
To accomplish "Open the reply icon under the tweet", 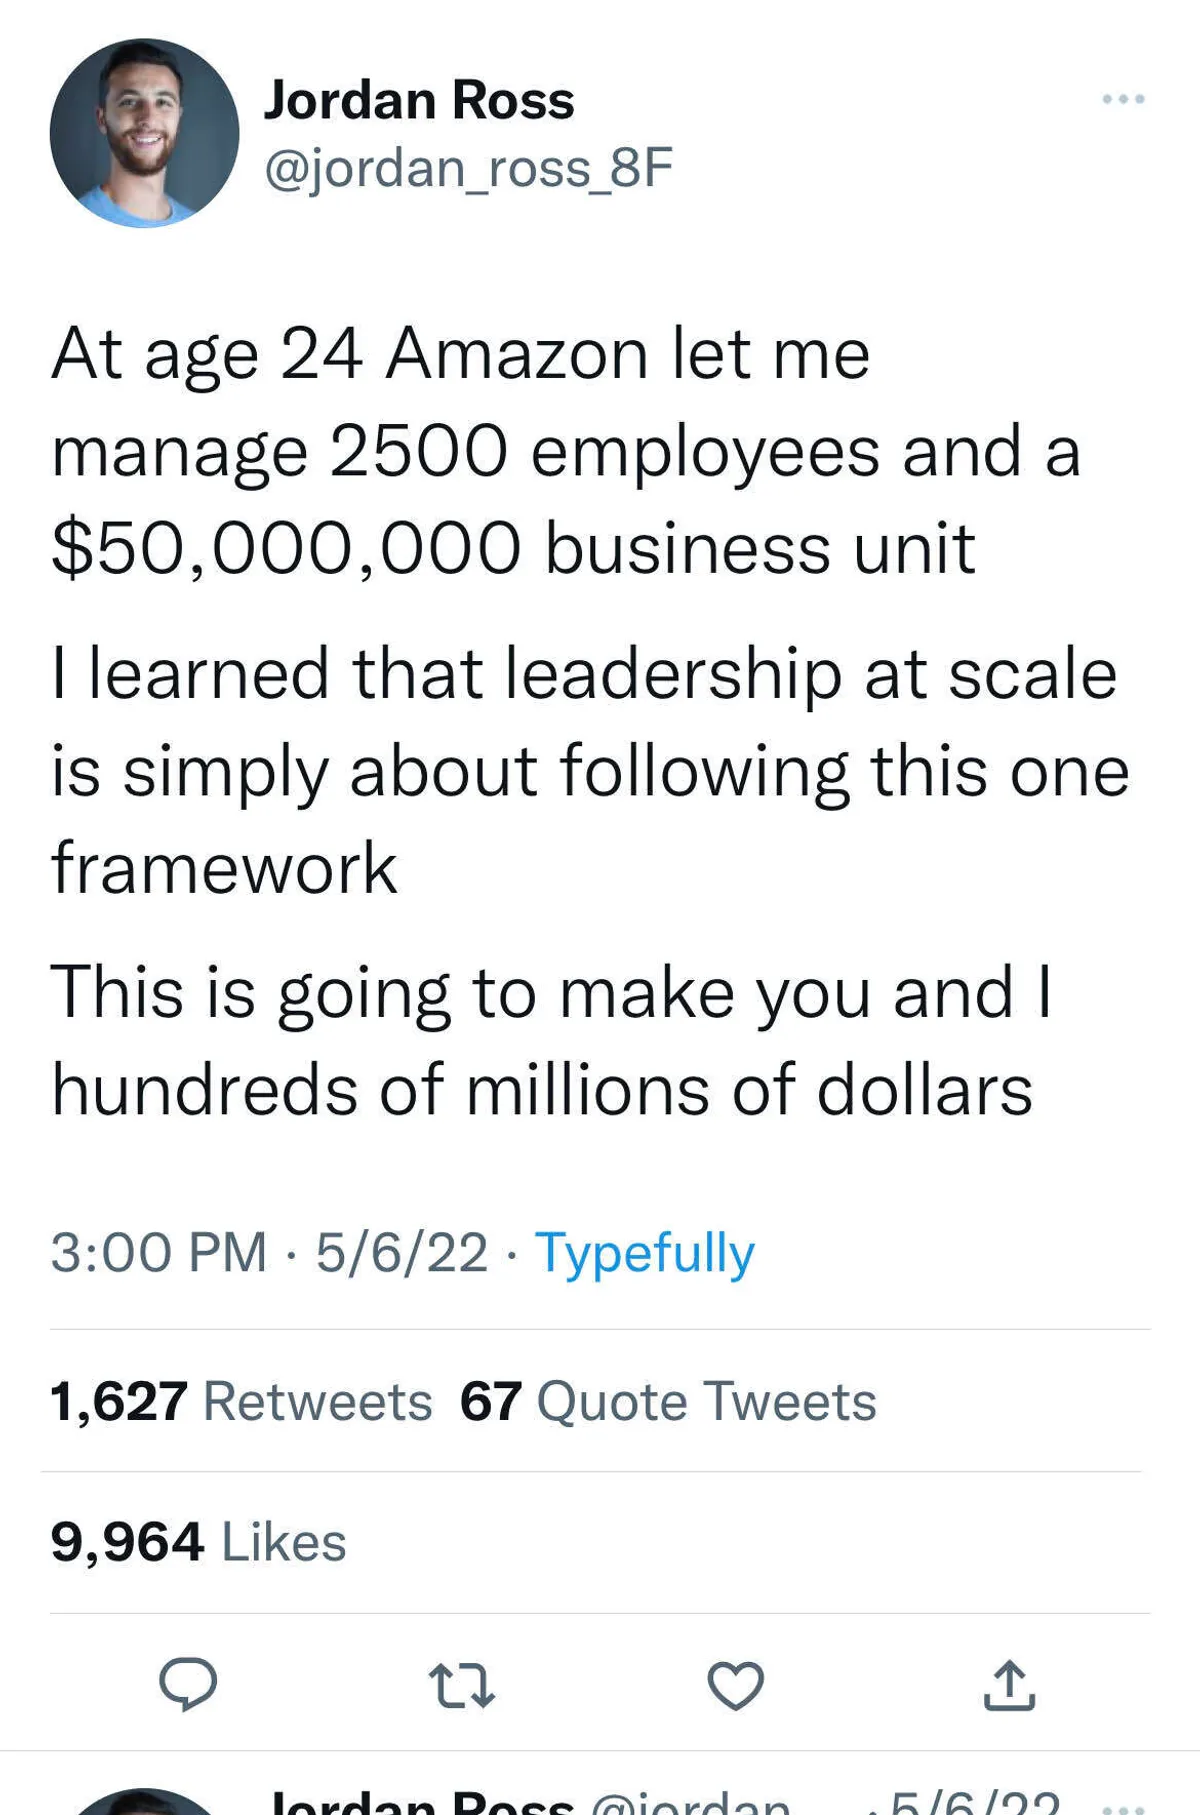I will (188, 1684).
